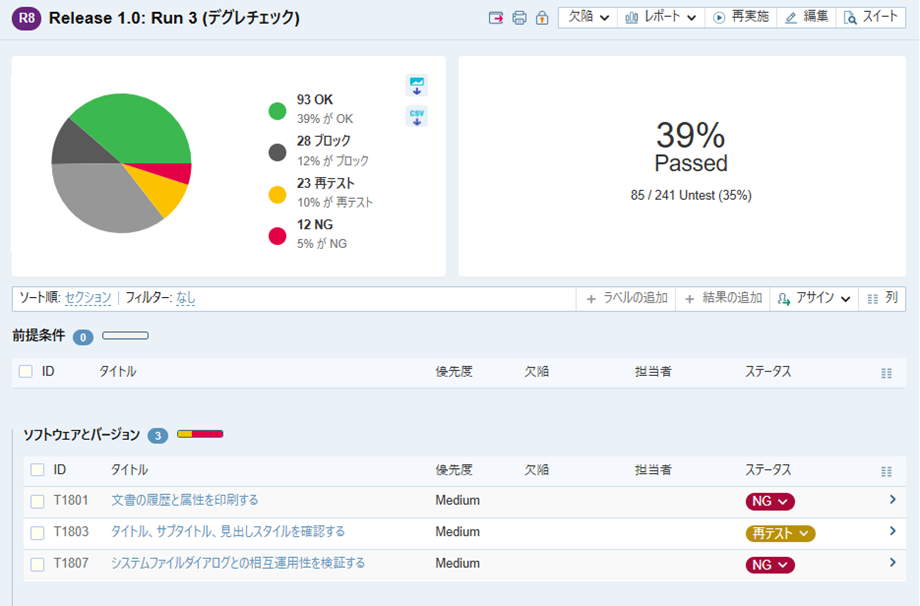Select all tests in ソフトウェアとバージョン section

[37, 470]
